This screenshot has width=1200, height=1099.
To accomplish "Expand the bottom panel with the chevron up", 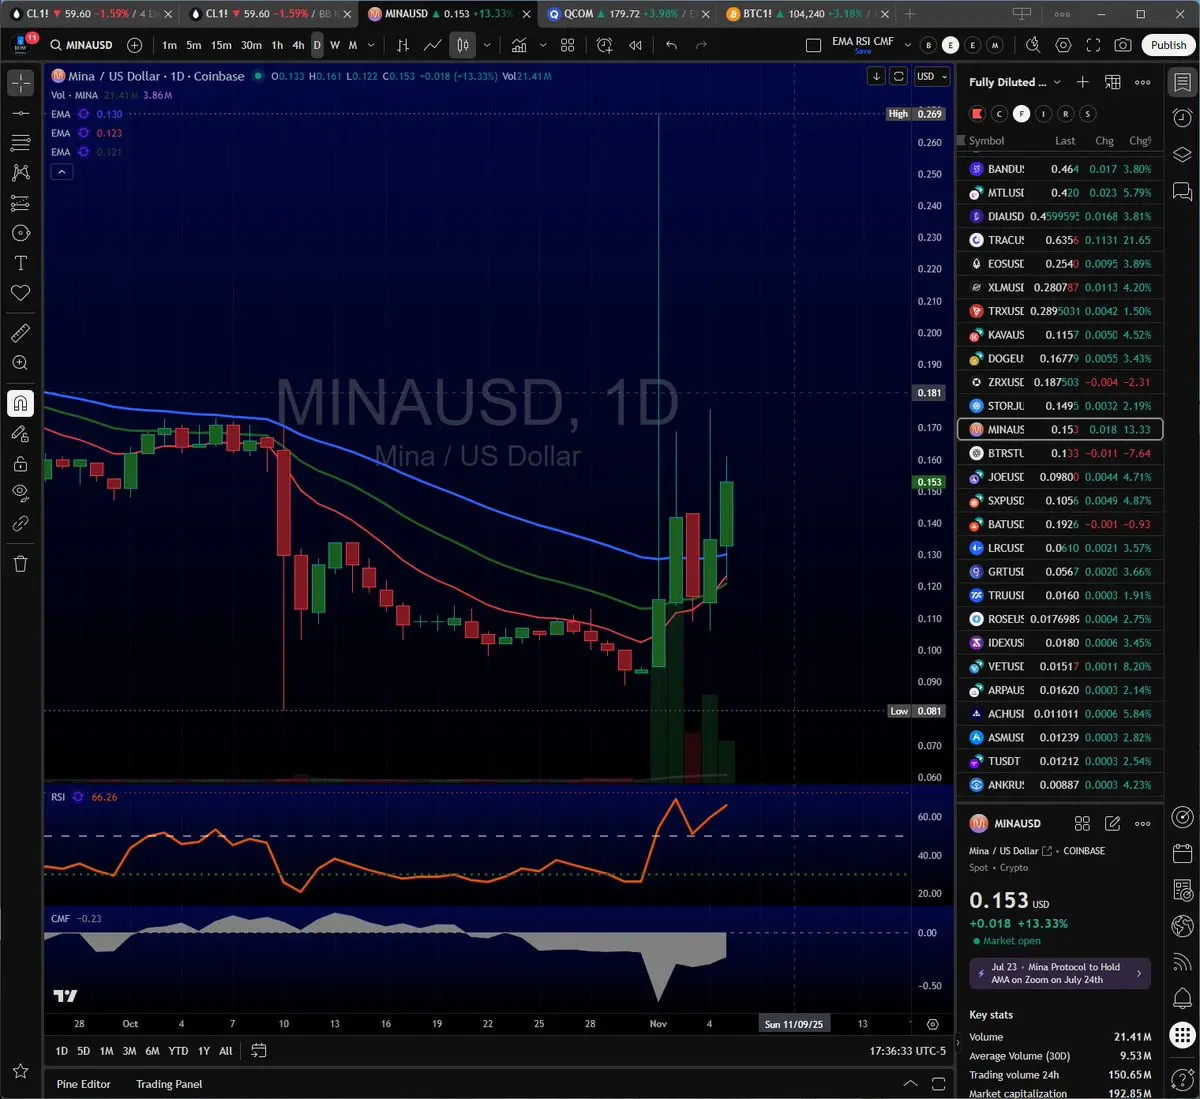I will (910, 1083).
